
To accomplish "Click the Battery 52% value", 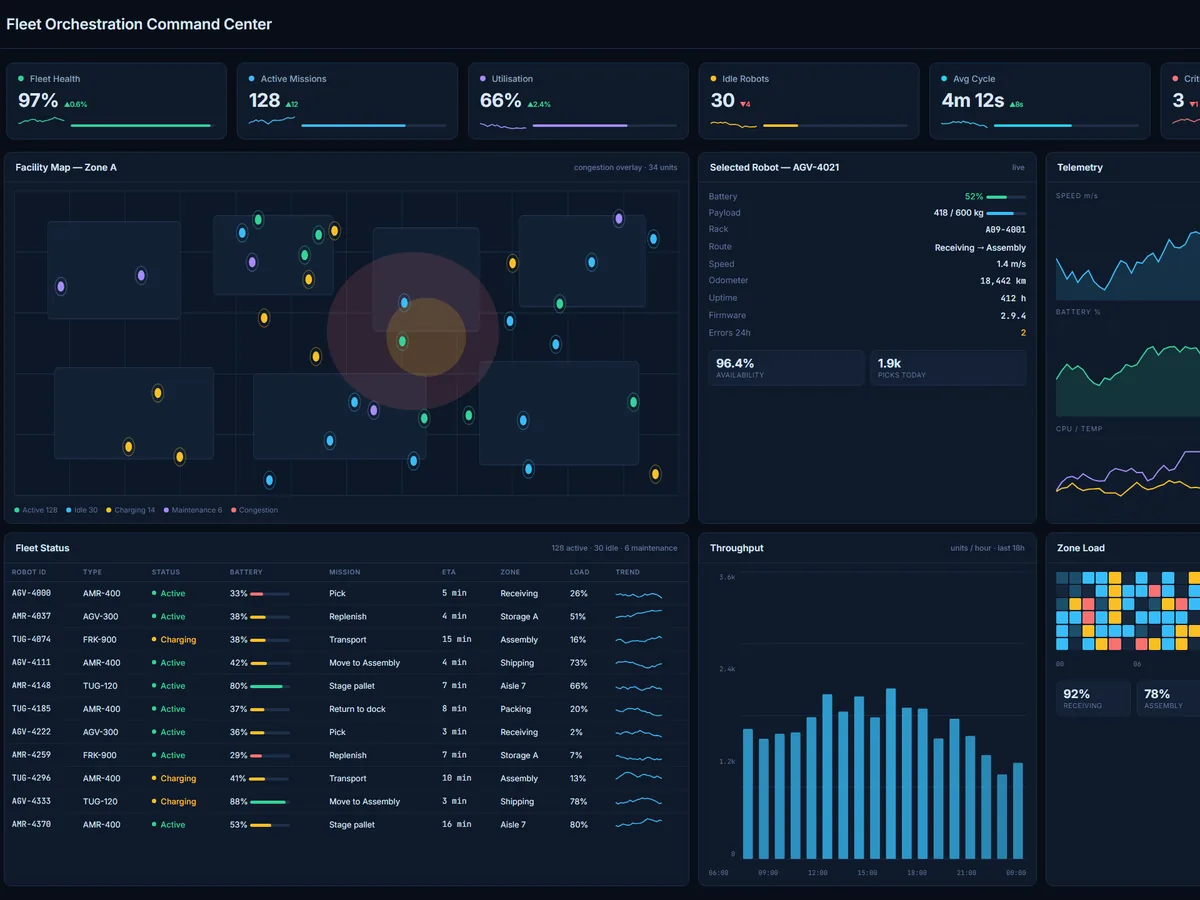I will [x=974, y=197].
